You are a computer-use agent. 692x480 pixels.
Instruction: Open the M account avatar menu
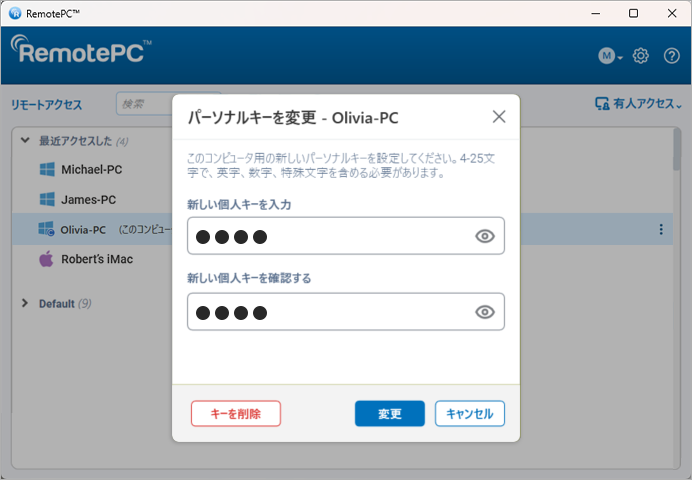coord(610,56)
